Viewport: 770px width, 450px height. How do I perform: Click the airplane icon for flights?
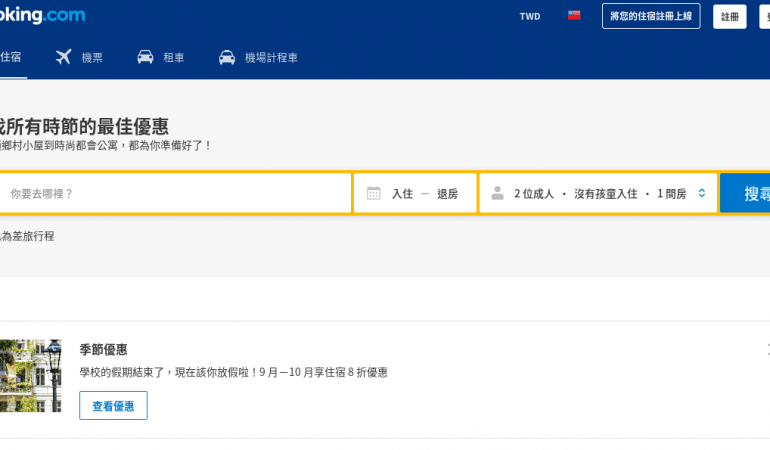[63, 57]
